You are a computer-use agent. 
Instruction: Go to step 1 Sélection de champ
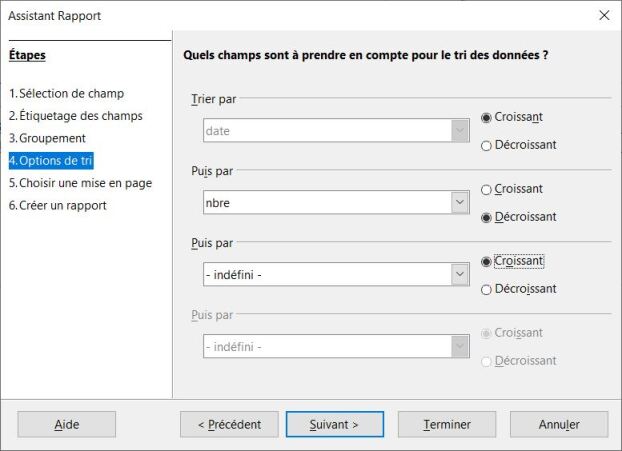tap(66, 94)
